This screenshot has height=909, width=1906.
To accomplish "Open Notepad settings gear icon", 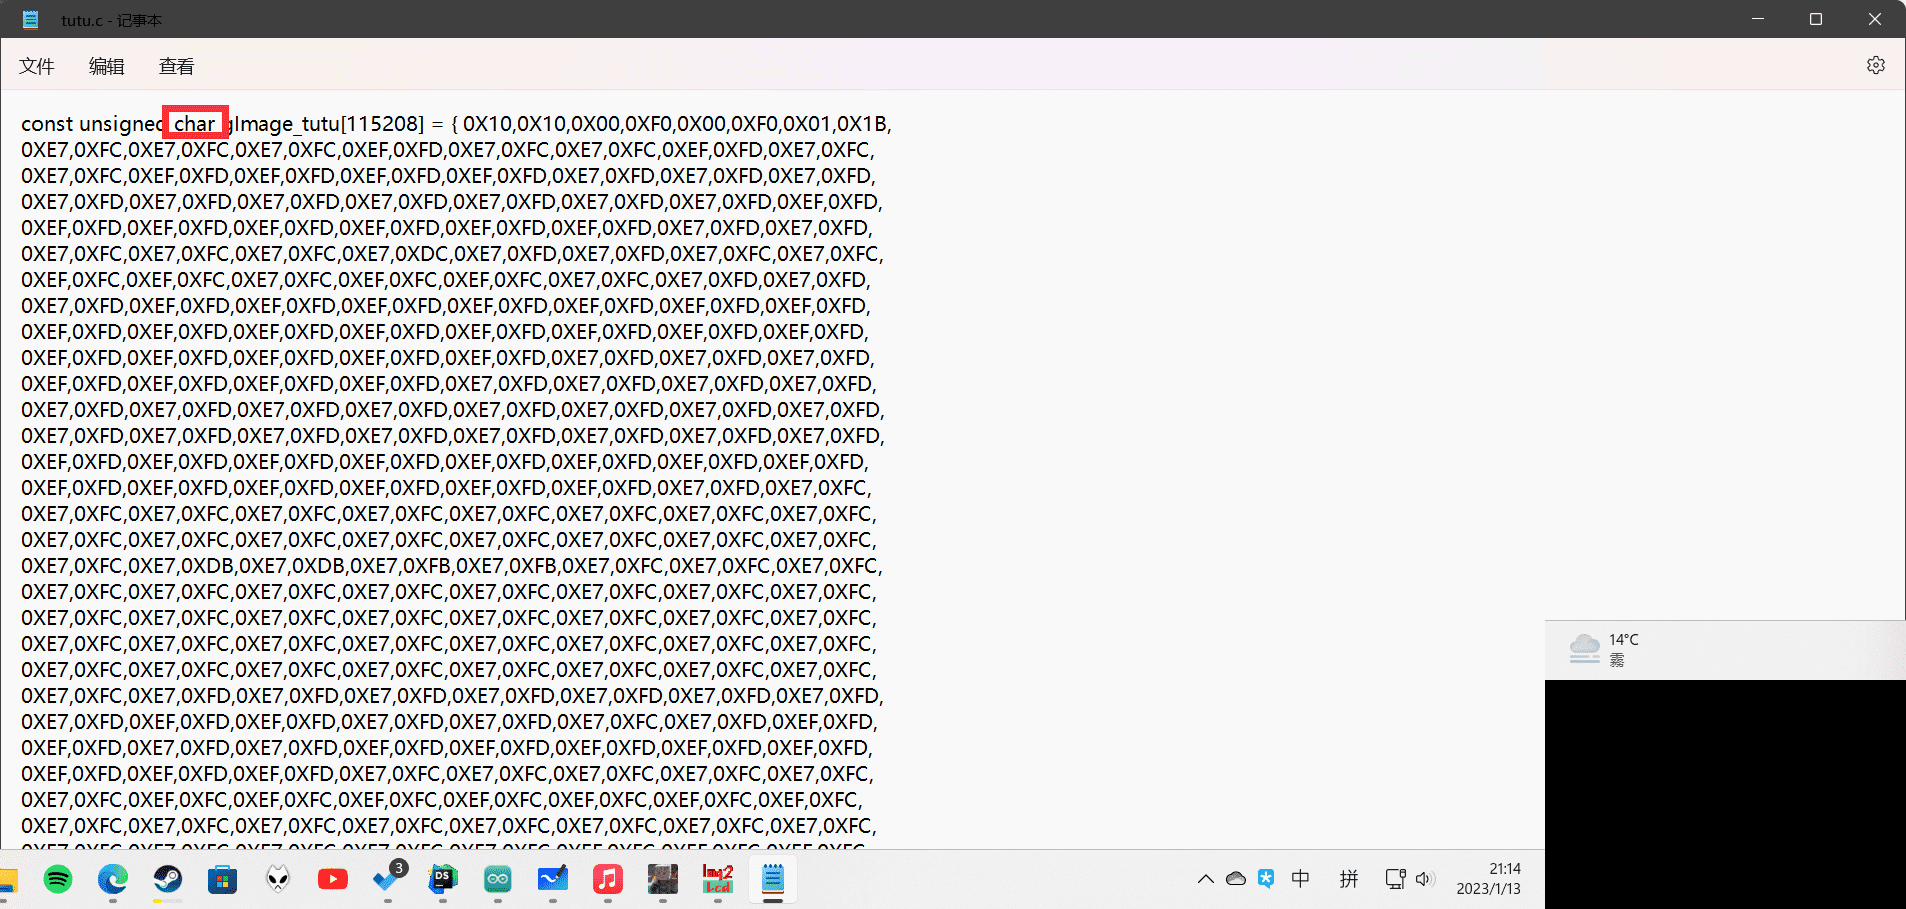I will 1875,65.
